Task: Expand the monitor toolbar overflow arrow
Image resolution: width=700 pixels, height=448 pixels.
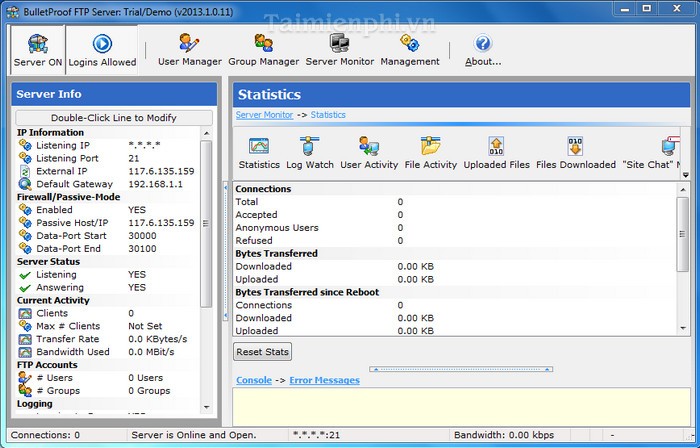Action: click(685, 175)
